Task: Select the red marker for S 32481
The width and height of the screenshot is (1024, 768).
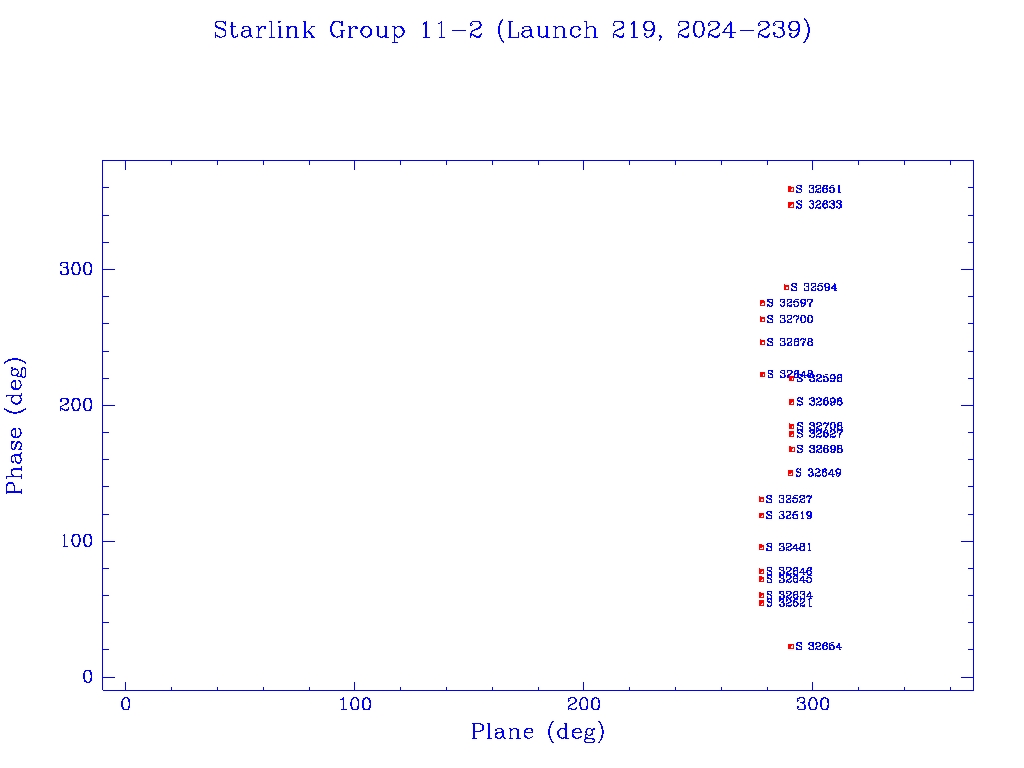Action: 761,547
